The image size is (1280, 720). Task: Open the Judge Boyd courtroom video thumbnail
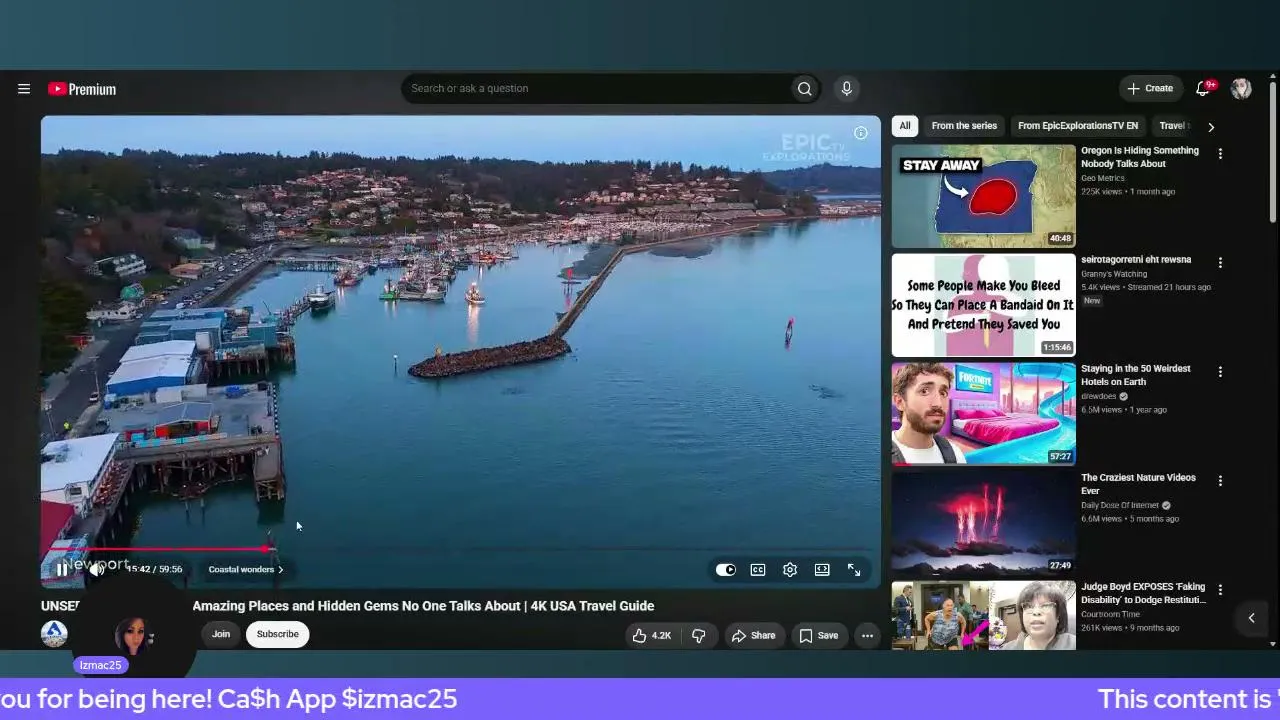pos(984,616)
